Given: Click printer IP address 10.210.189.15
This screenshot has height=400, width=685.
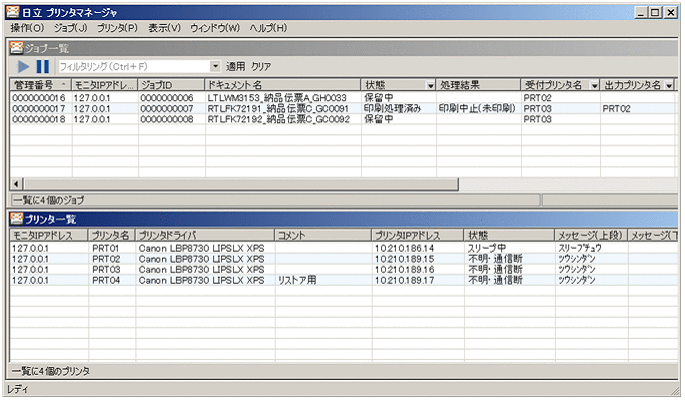Looking at the screenshot, I should 404,259.
